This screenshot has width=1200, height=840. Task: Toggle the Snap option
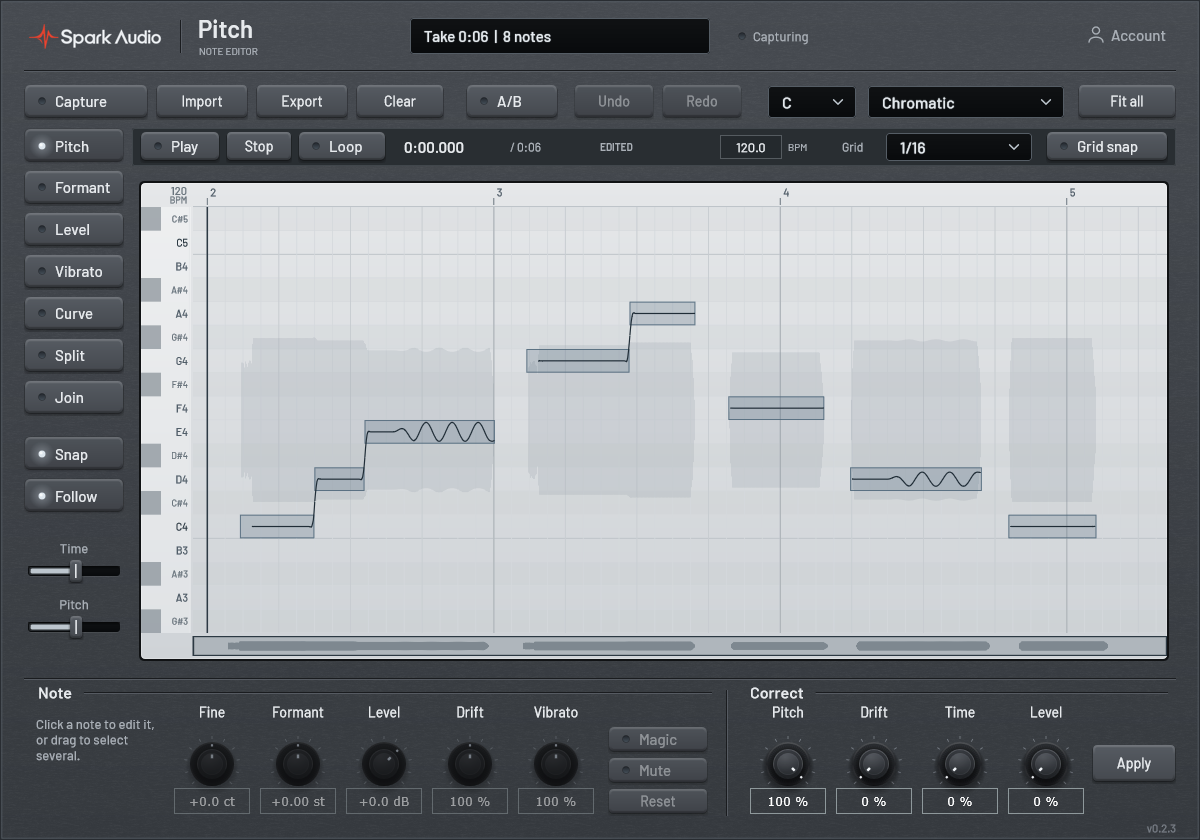coord(74,455)
